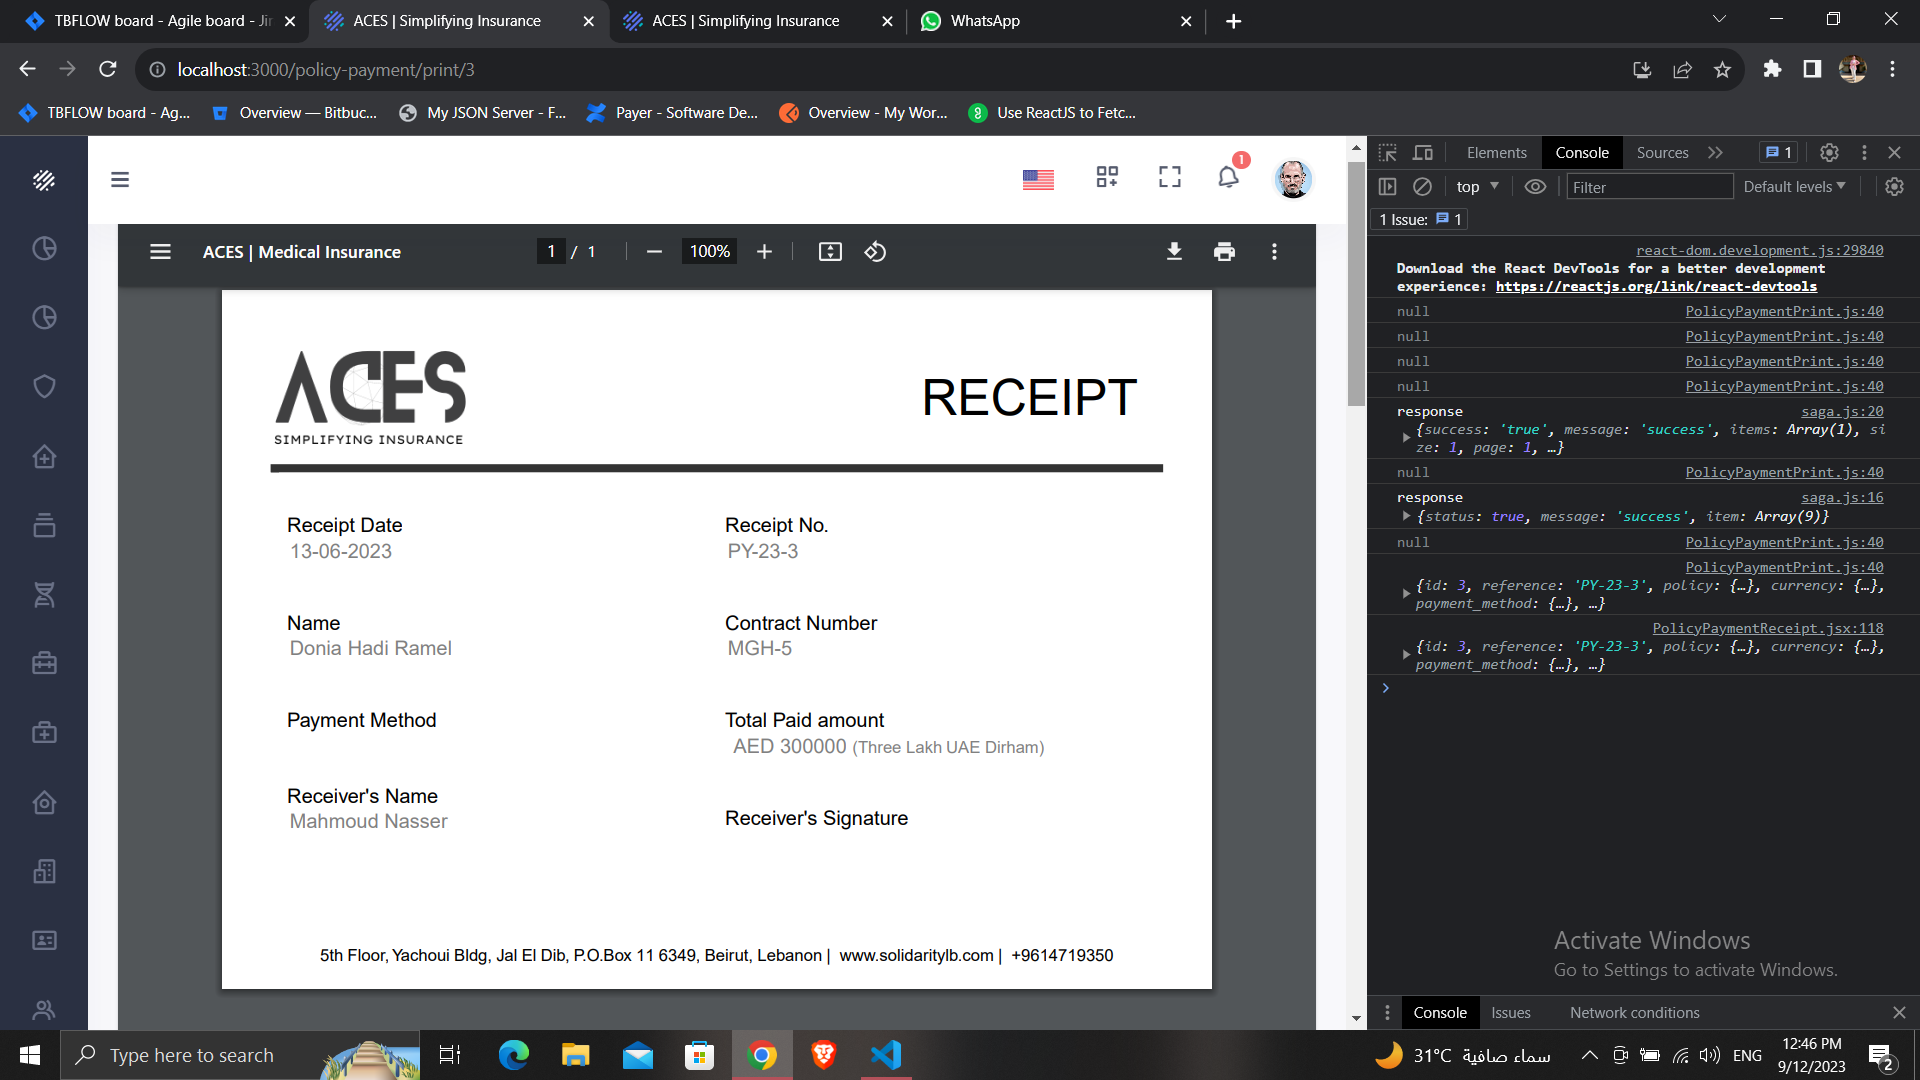Switch to the Elements tab
The height and width of the screenshot is (1080, 1920).
coord(1496,153)
